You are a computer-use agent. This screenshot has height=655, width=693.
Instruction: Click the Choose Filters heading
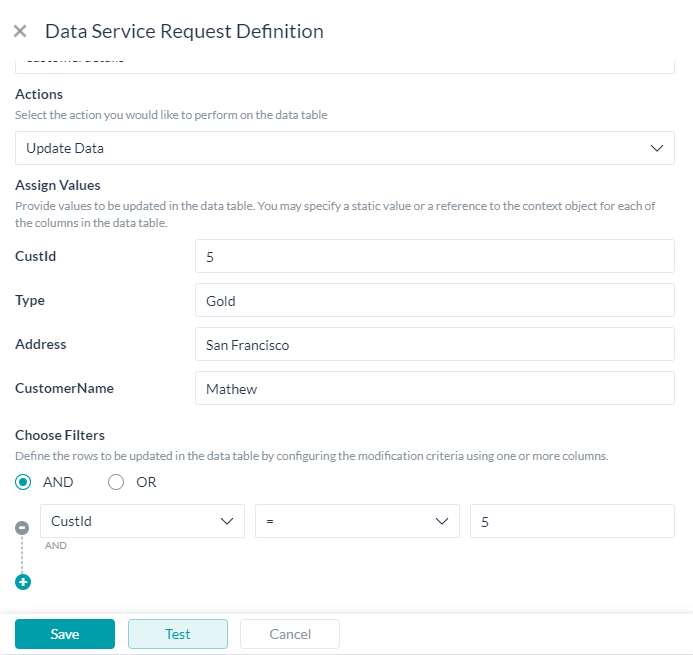pyautogui.click(x=60, y=435)
